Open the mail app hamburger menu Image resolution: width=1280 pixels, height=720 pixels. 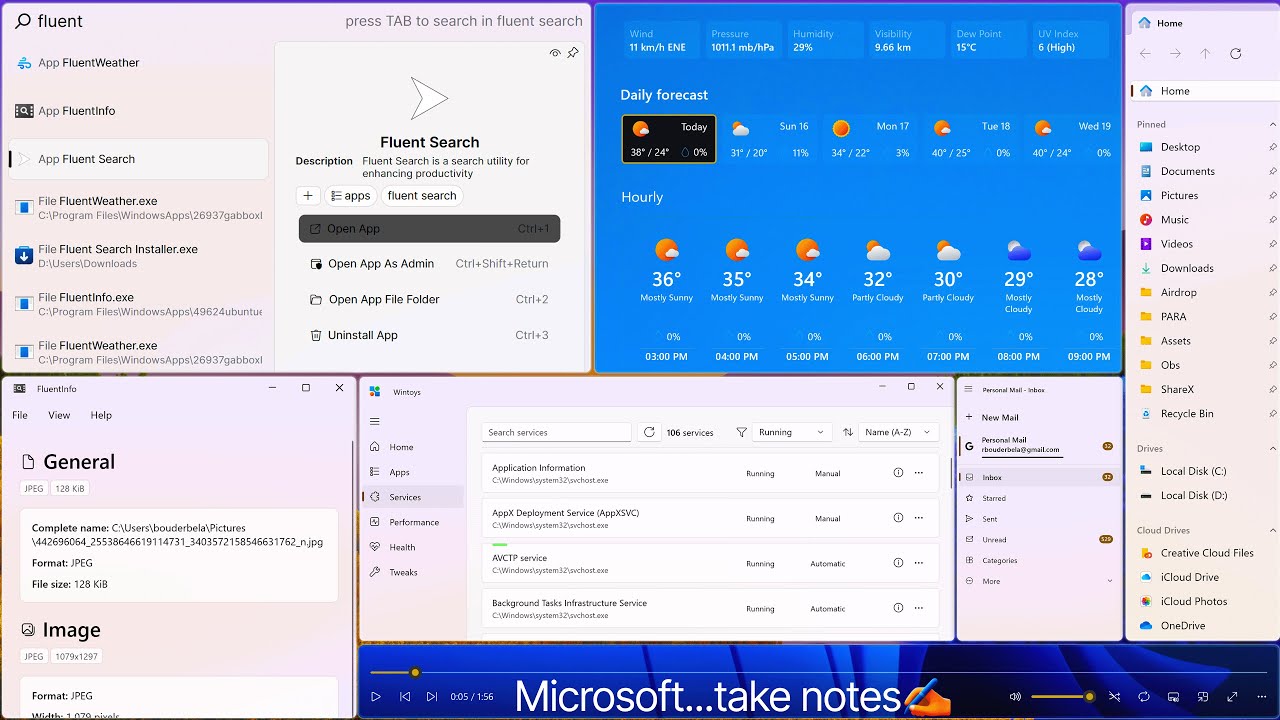pos(967,390)
